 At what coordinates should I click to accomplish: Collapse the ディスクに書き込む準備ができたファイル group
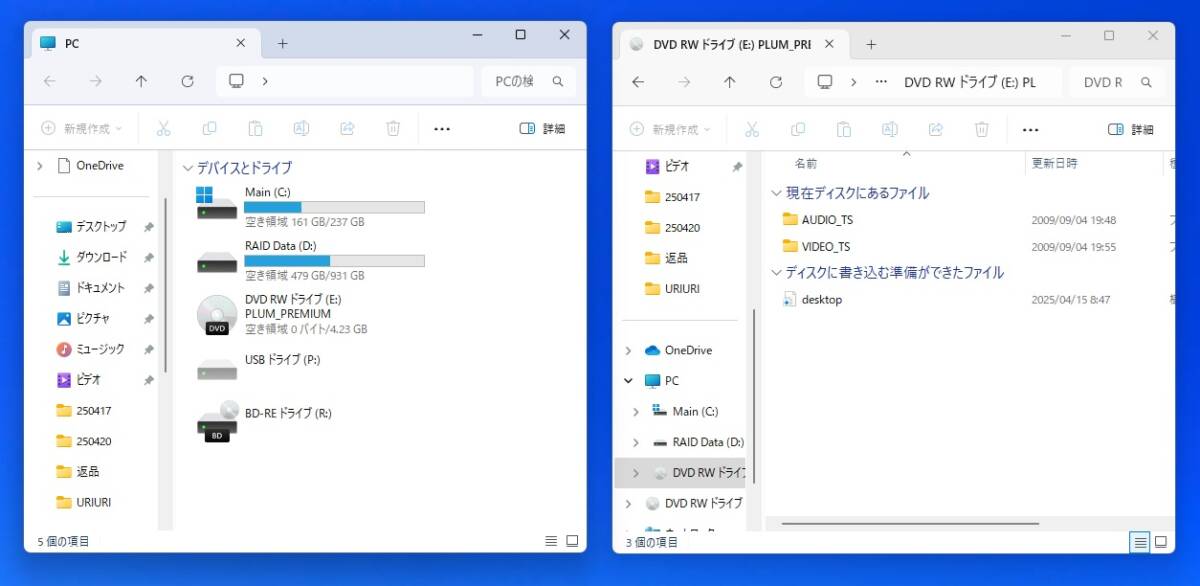[776, 272]
